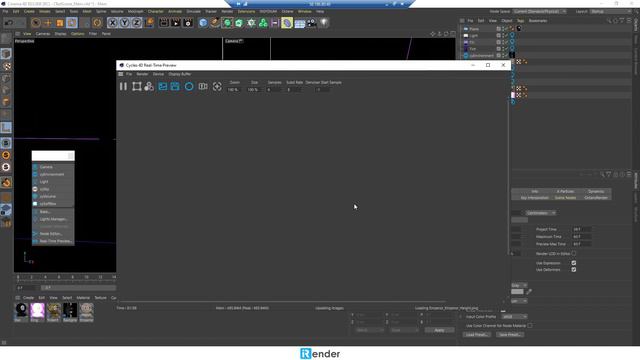Toggle Use Color Channel for Node Material checkbox

(x=529, y=326)
